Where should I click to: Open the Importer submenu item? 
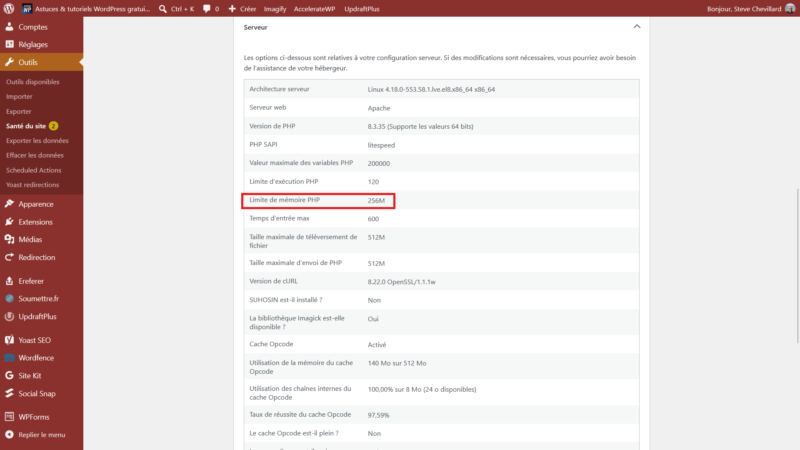(19, 96)
